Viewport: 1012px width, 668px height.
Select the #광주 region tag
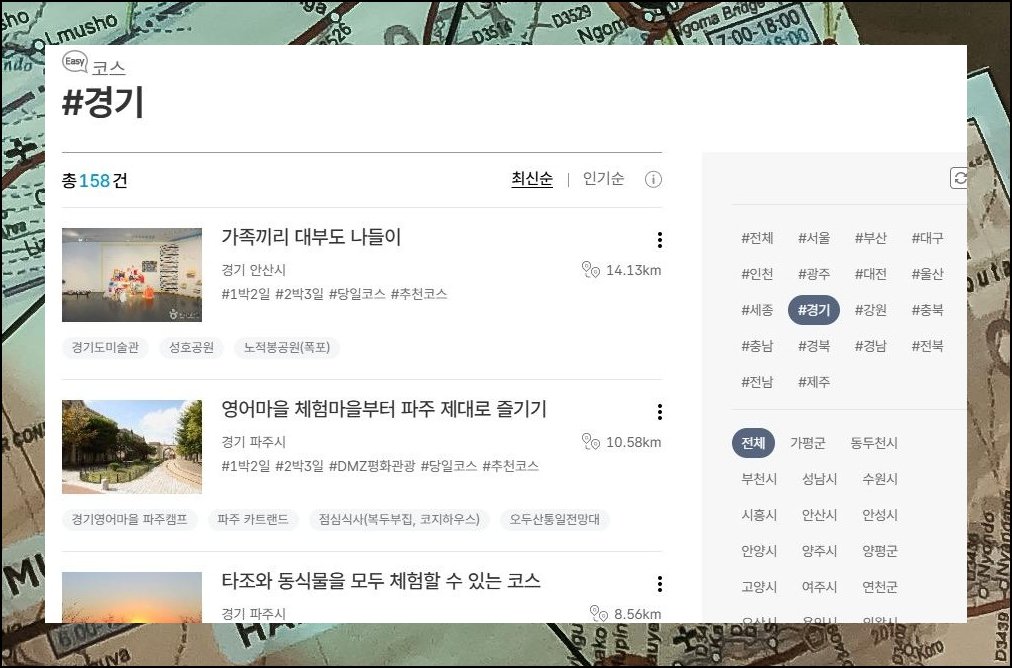click(814, 274)
